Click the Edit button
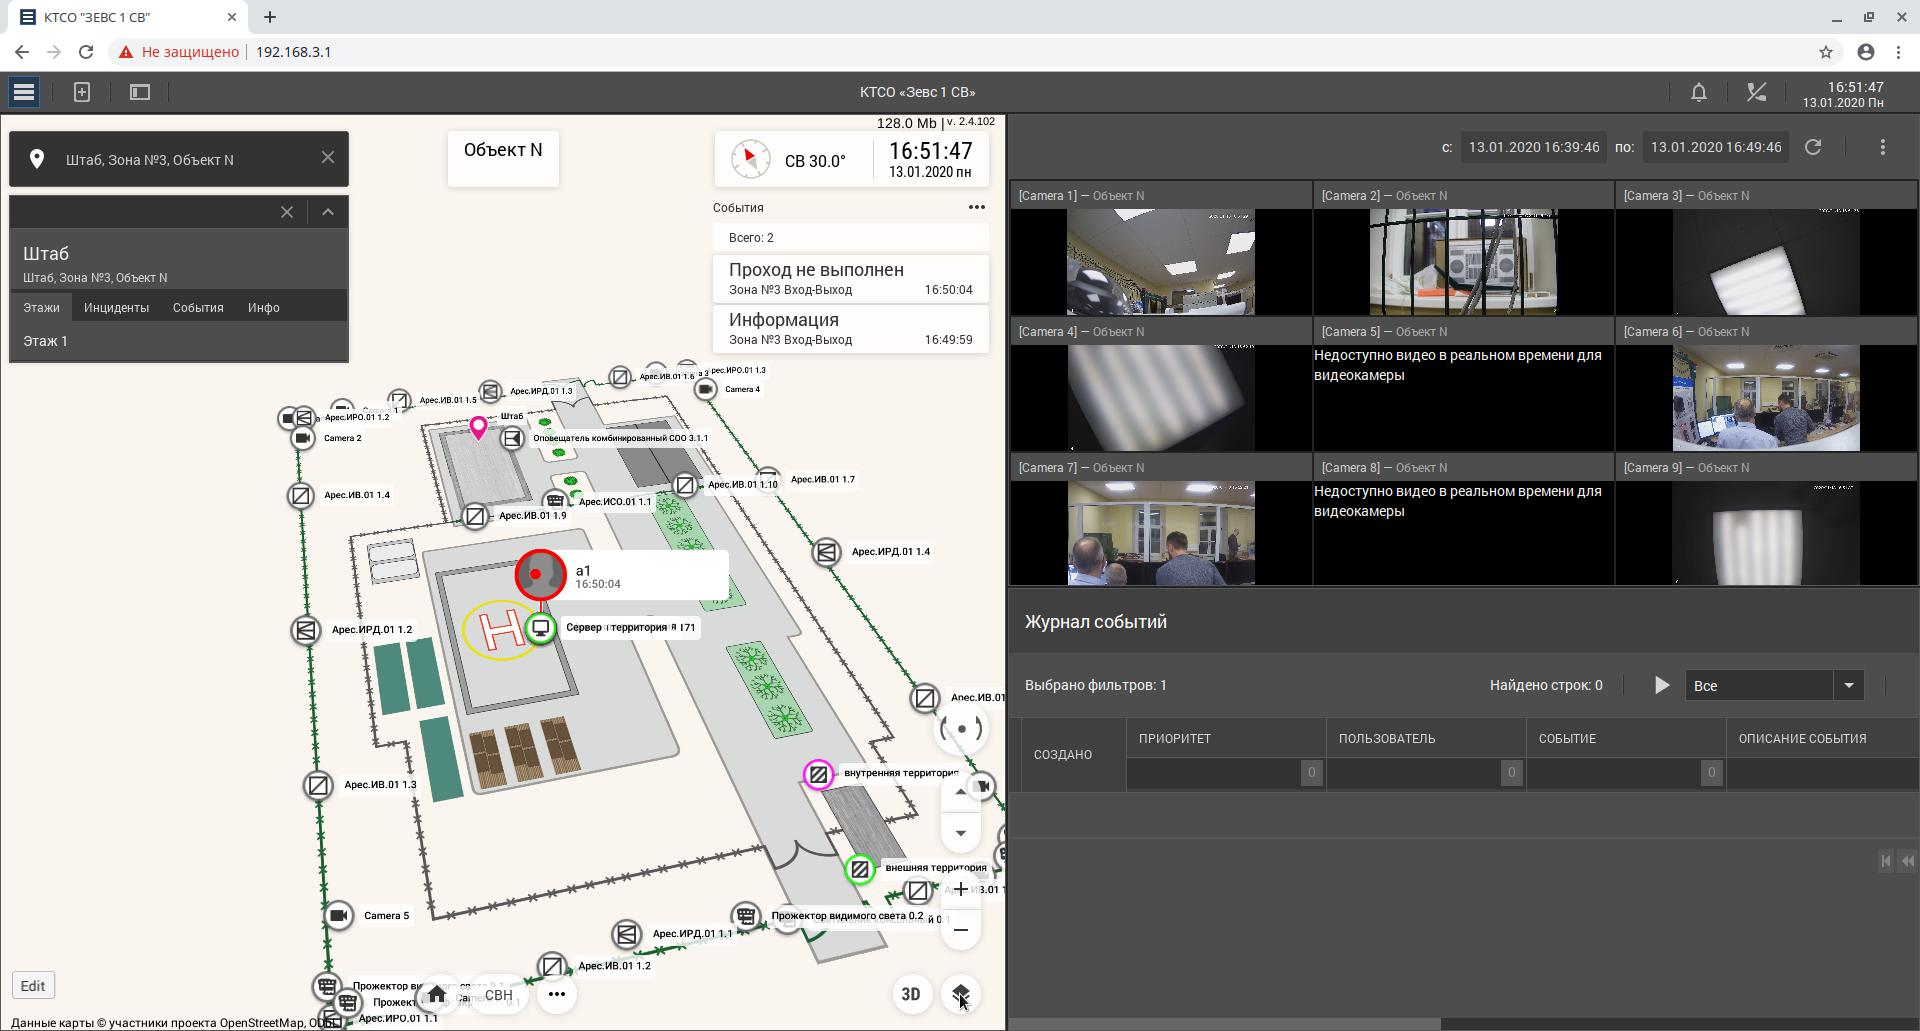Image resolution: width=1920 pixels, height=1031 pixels. pyautogui.click(x=33, y=985)
